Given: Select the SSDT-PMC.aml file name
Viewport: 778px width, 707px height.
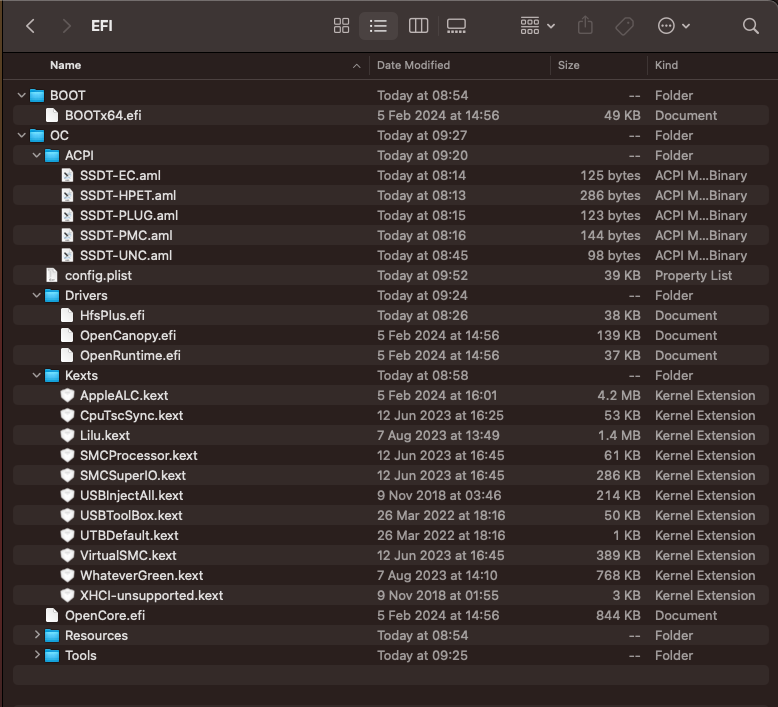Looking at the screenshot, I should pos(126,235).
